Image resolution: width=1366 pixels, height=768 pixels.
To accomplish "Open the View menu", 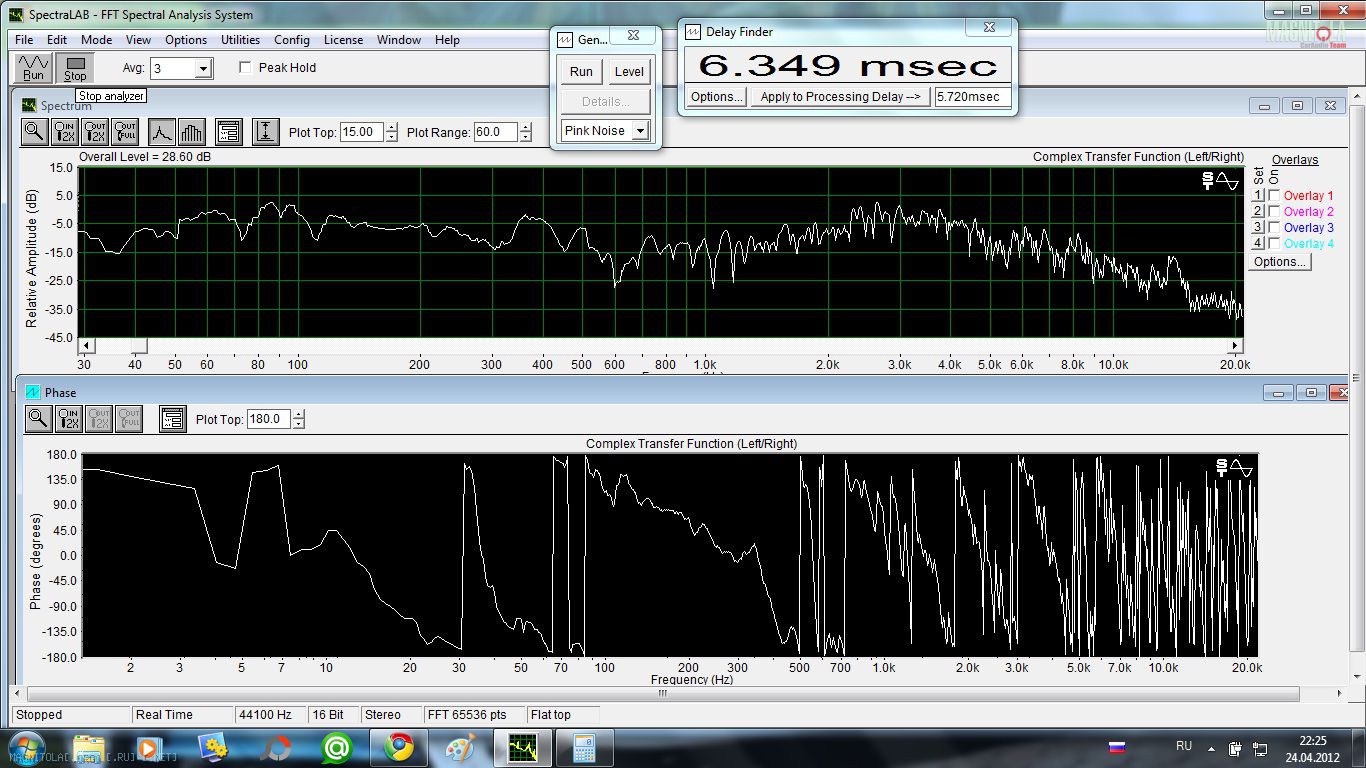I will 138,40.
